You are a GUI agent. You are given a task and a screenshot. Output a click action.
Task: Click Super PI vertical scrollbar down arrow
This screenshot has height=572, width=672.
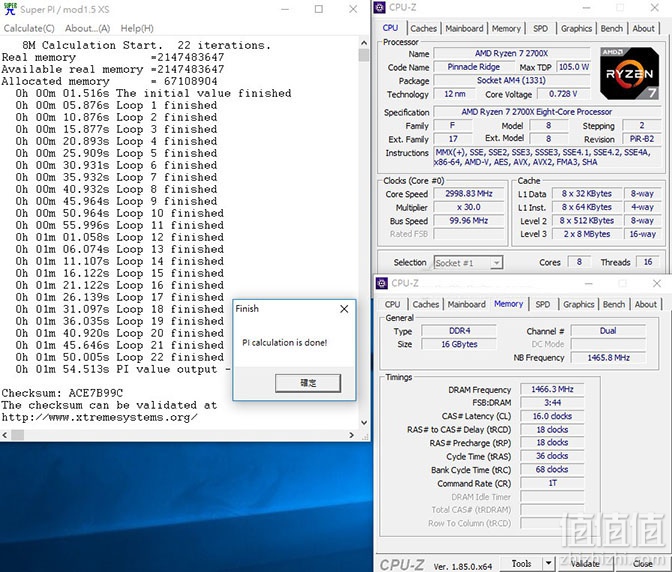[x=364, y=422]
